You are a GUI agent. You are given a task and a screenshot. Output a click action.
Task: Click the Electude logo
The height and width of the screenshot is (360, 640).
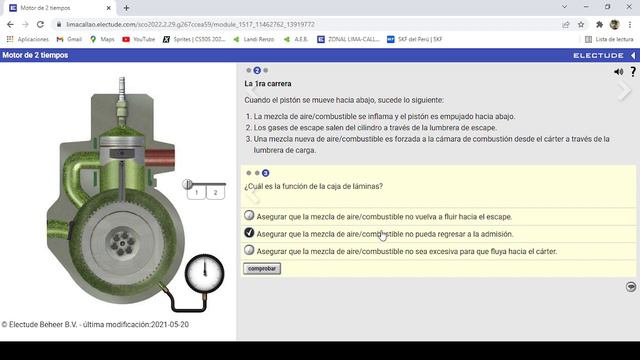coord(598,55)
